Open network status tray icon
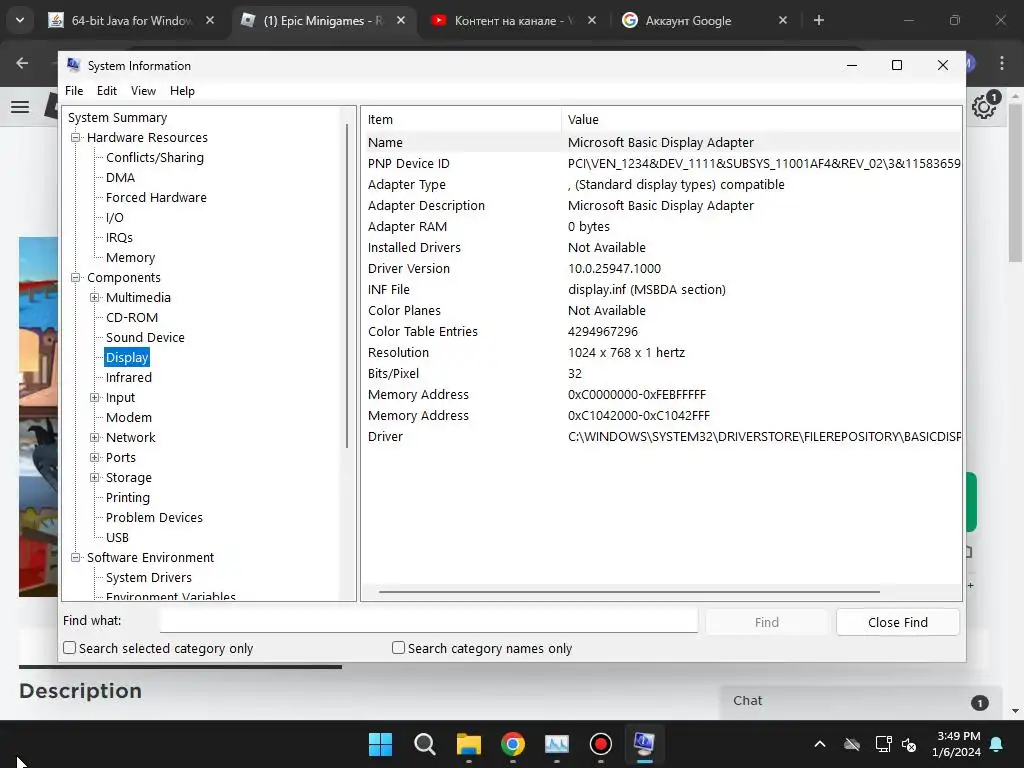This screenshot has width=1024, height=768. [x=883, y=744]
